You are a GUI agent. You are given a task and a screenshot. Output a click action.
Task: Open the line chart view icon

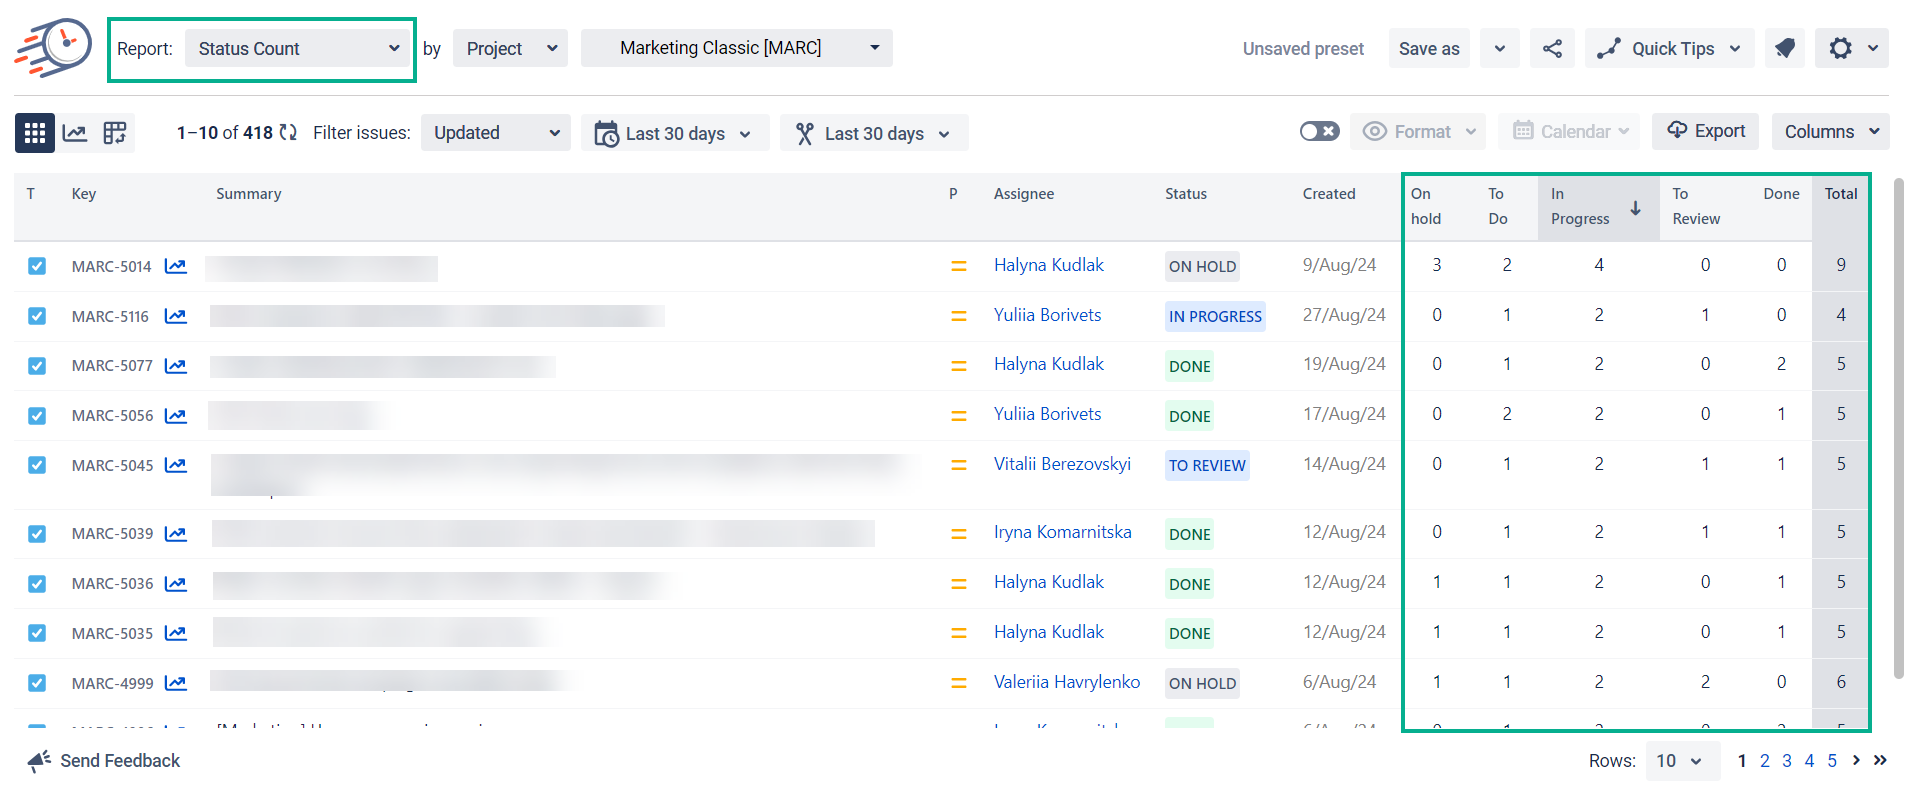[75, 133]
